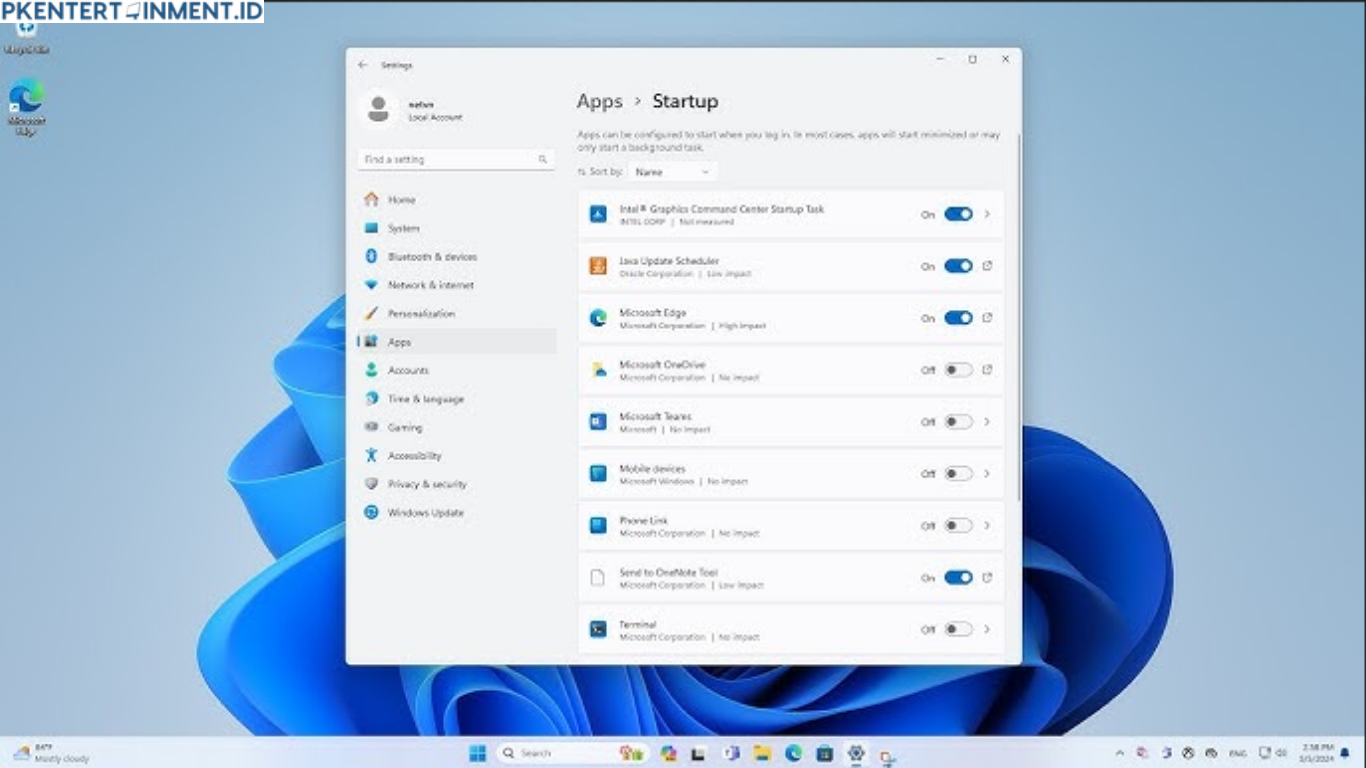Click the Intel Graphics Command Center app icon

tap(598, 214)
